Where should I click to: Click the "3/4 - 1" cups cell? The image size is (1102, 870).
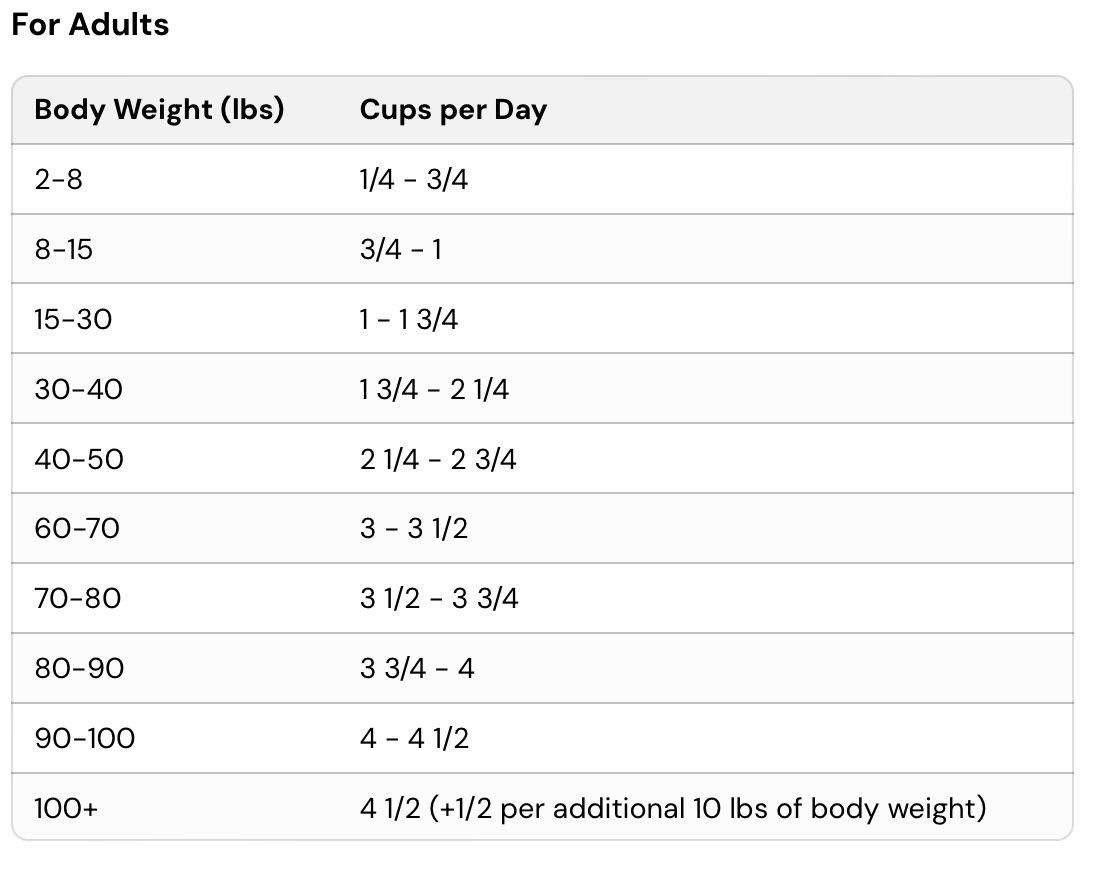point(401,249)
